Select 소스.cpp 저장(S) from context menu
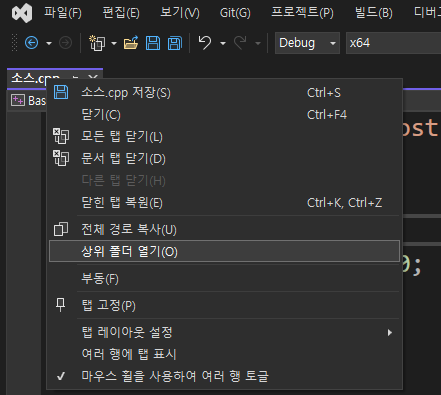The width and height of the screenshot is (441, 395). pyautogui.click(x=225, y=92)
